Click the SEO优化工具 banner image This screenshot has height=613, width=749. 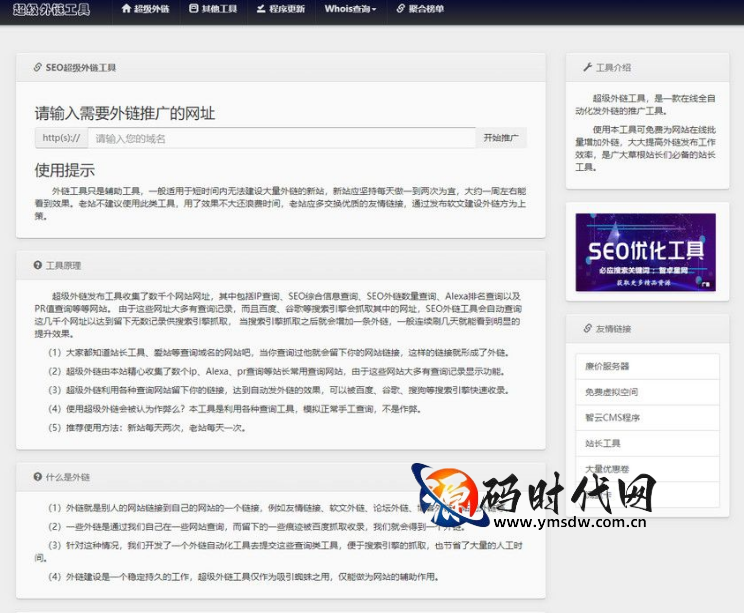coord(645,252)
